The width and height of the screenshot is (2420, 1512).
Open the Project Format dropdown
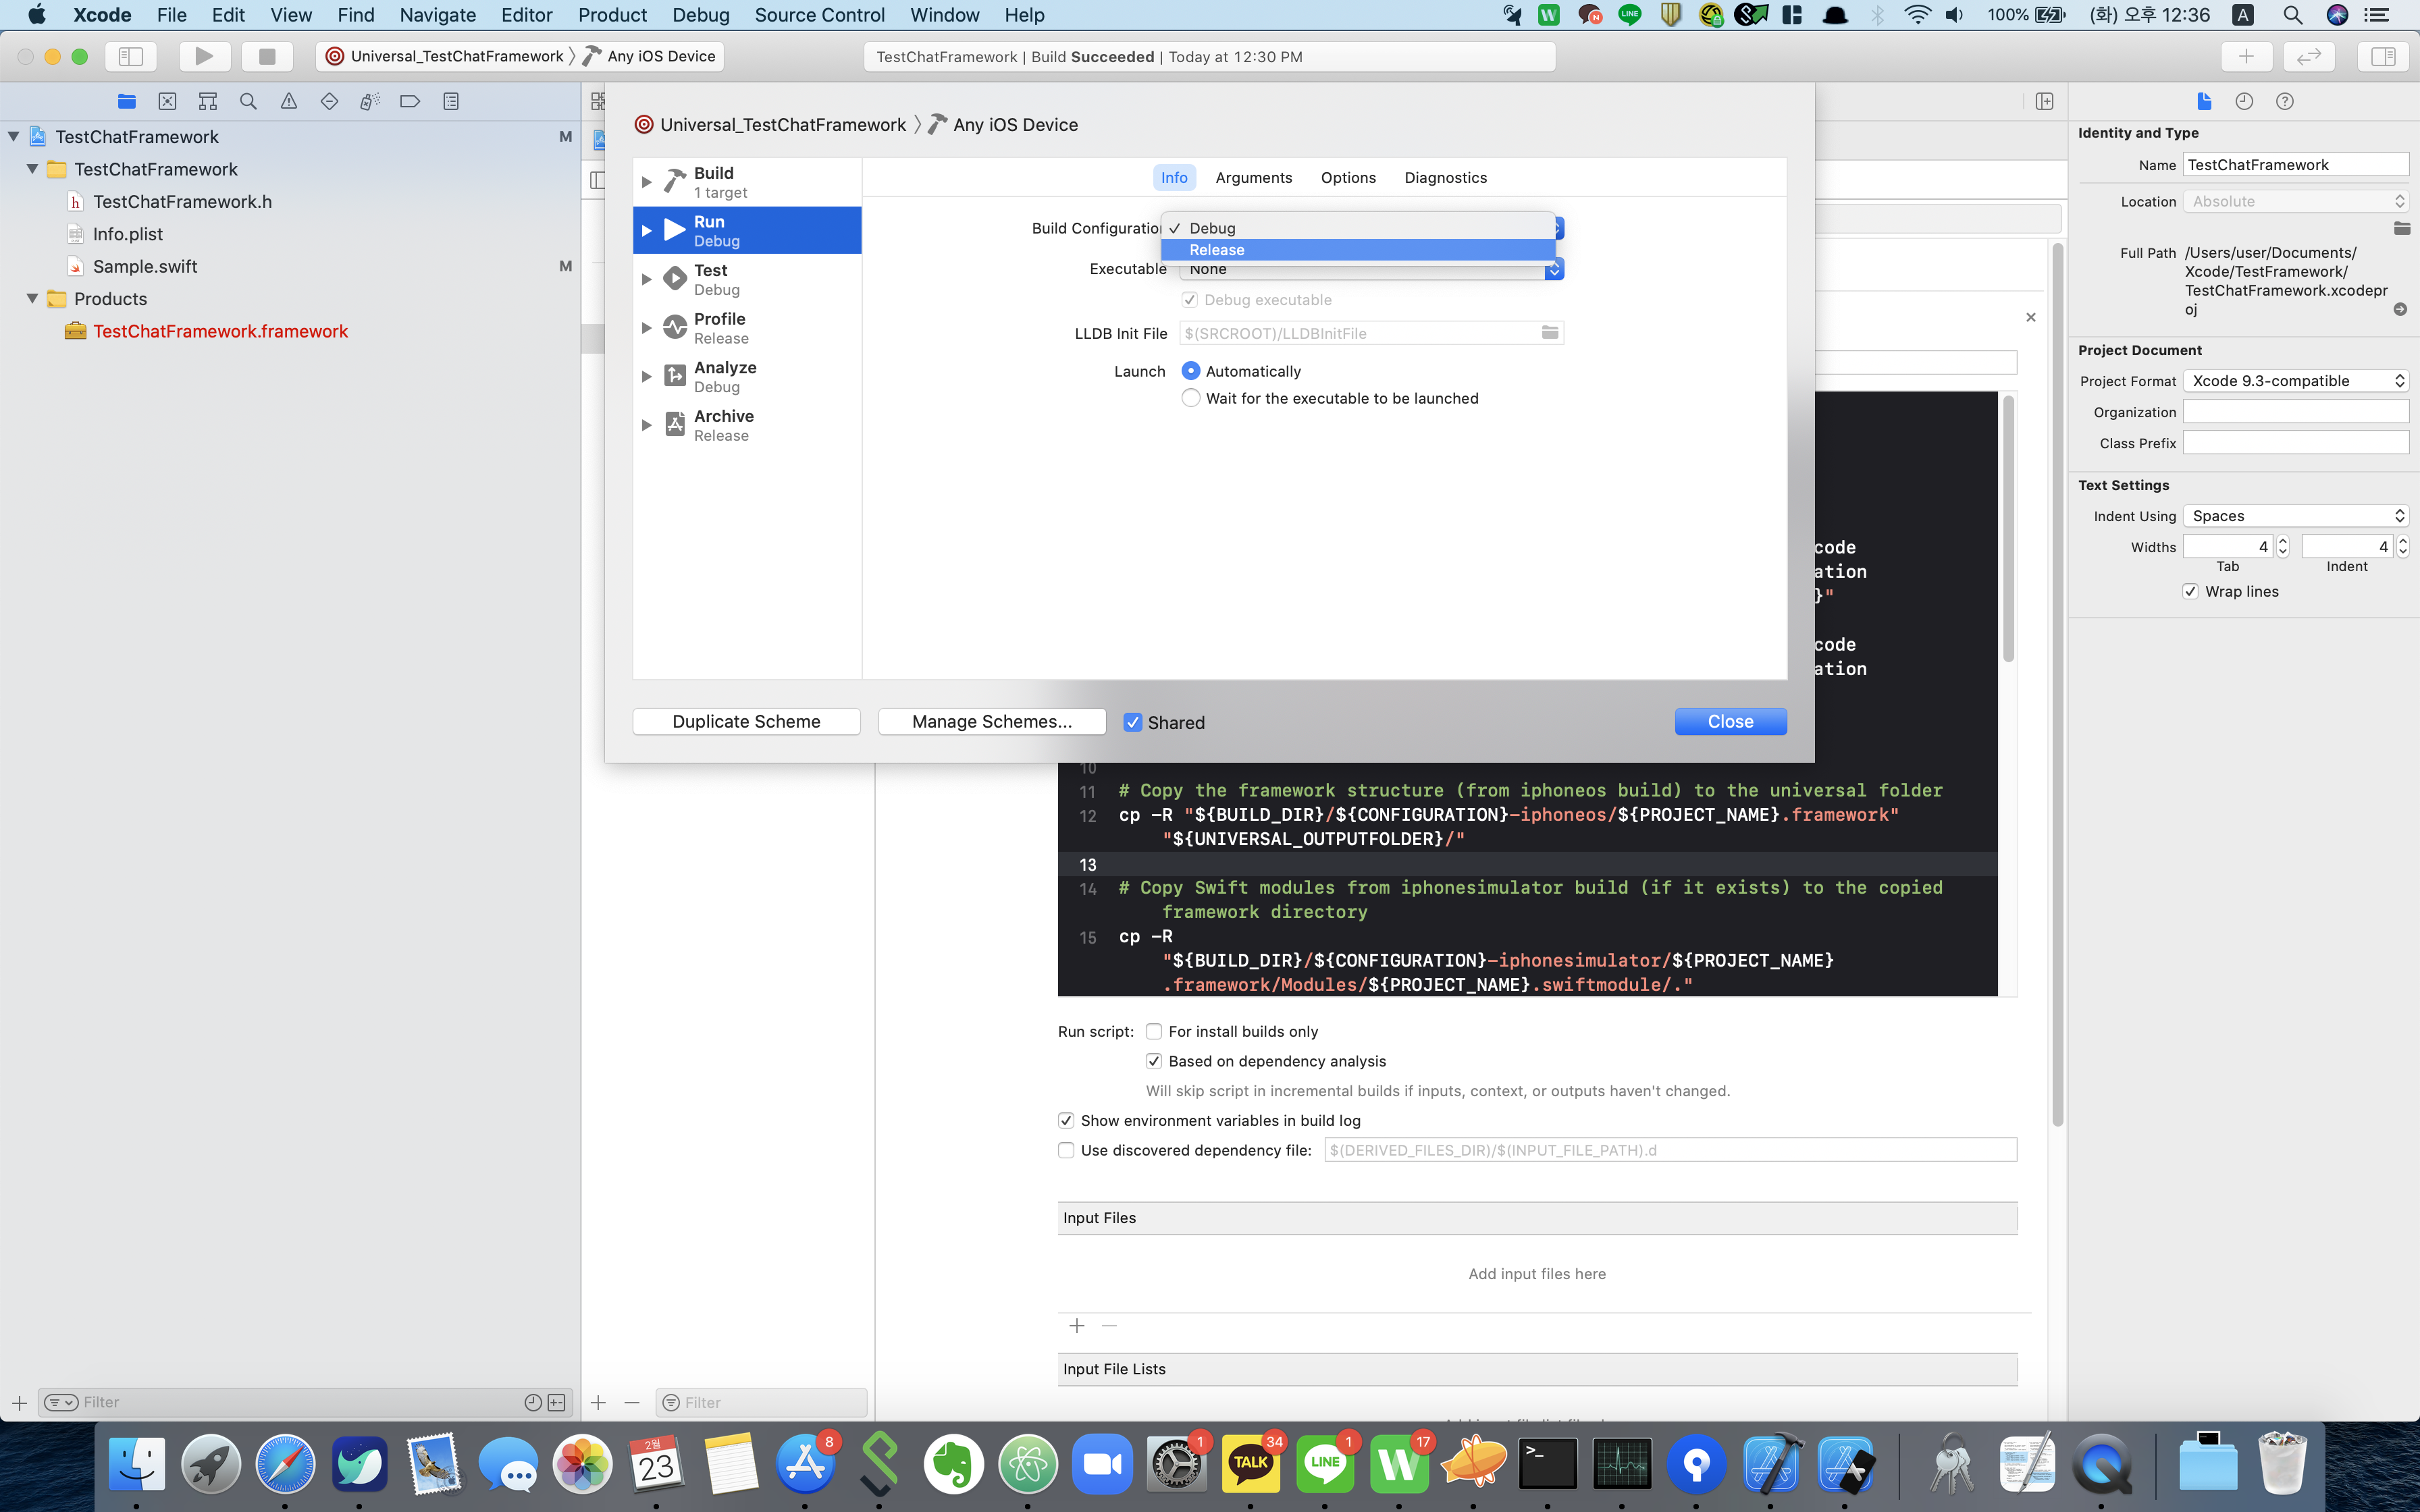pos(2296,381)
